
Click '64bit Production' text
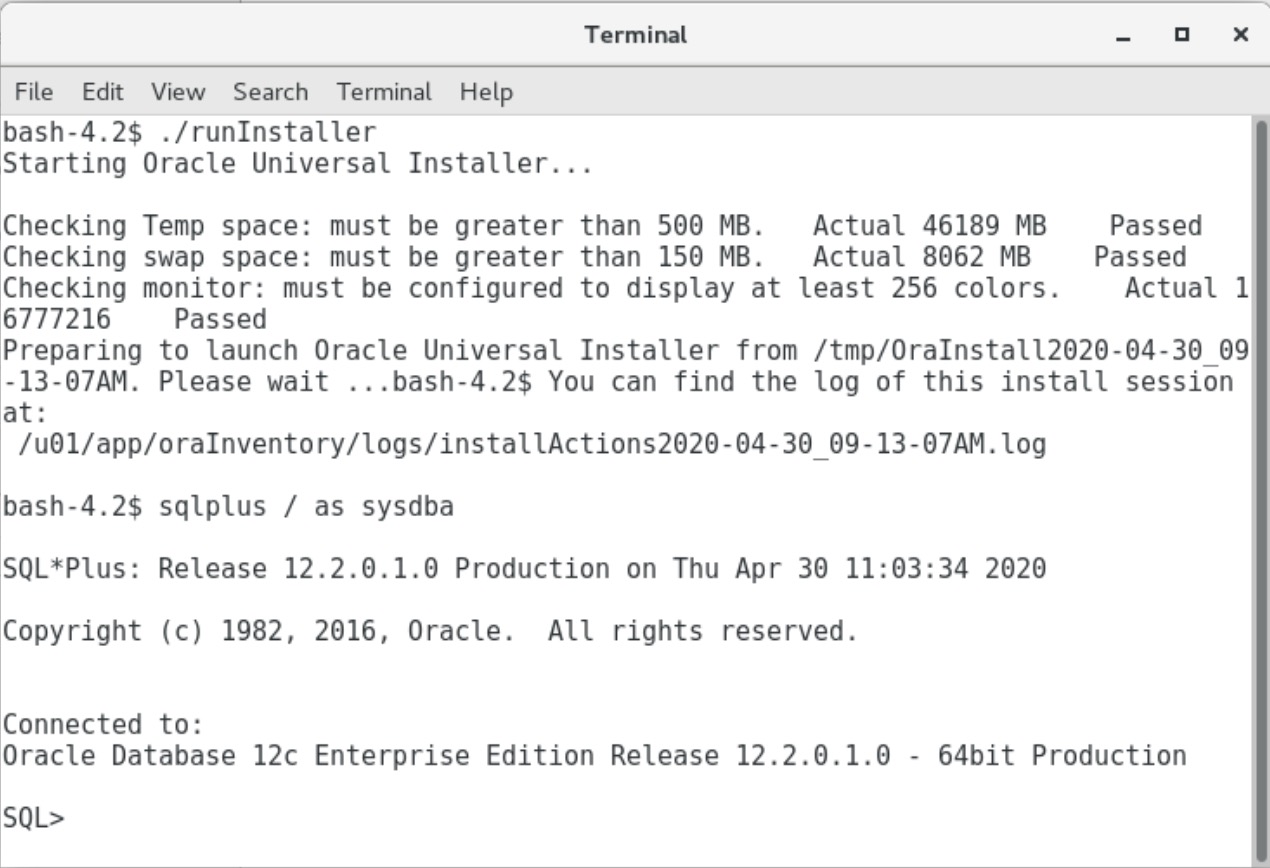tap(1062, 755)
